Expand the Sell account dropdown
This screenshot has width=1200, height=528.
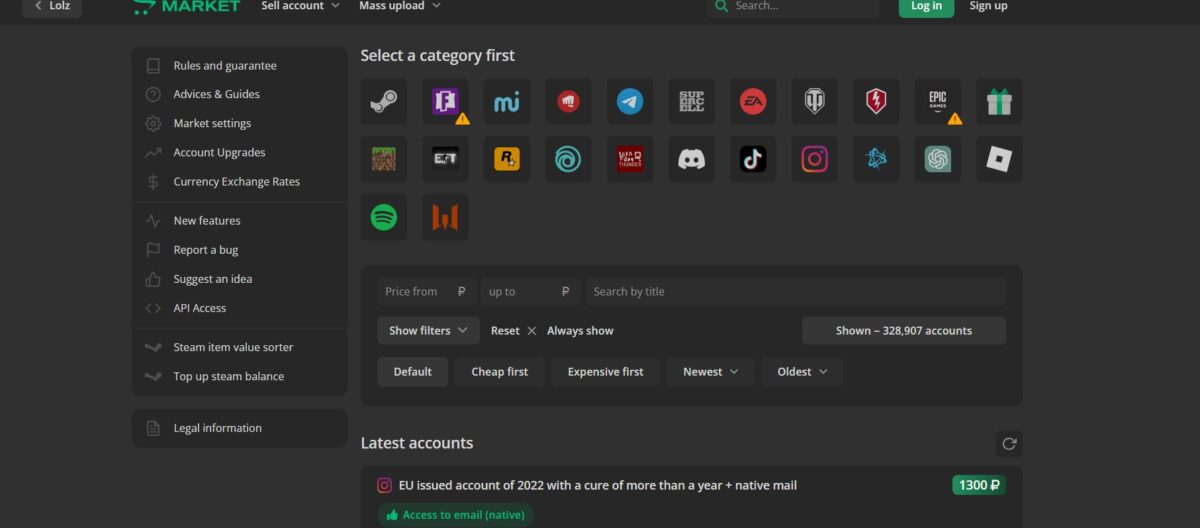pyautogui.click(x=300, y=6)
